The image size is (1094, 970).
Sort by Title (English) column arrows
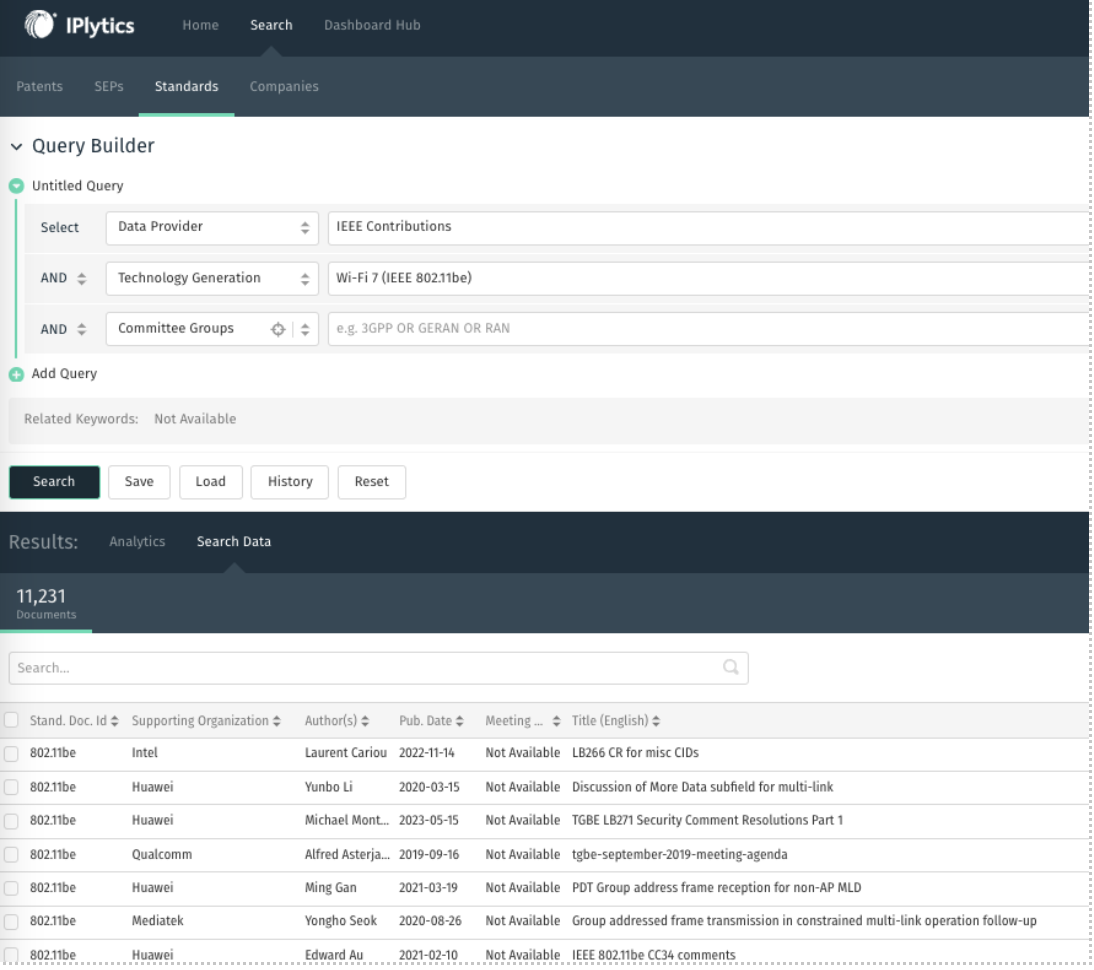656,721
